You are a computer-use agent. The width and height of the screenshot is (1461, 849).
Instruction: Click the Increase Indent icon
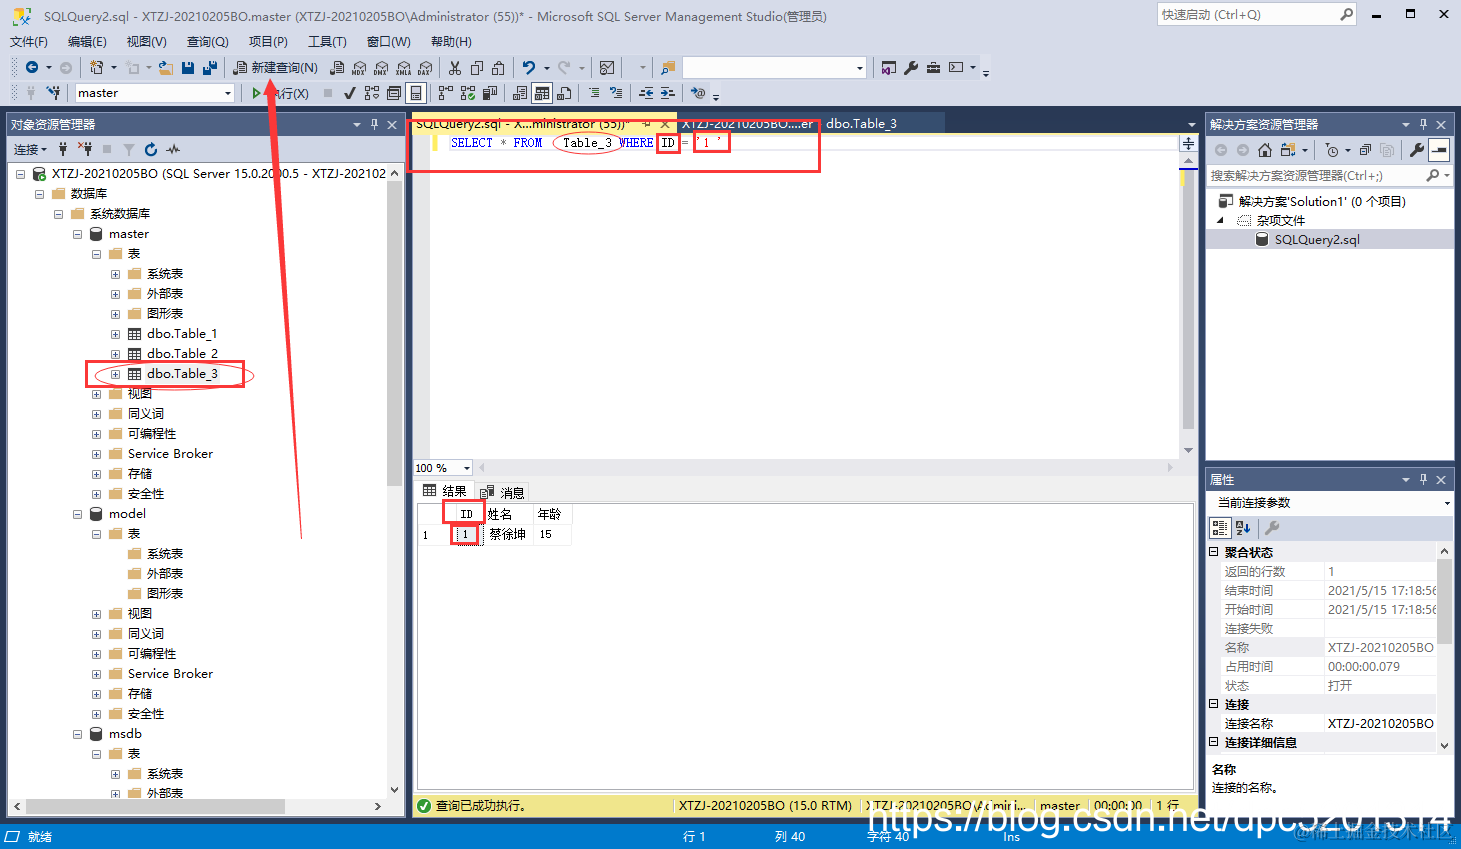point(668,93)
